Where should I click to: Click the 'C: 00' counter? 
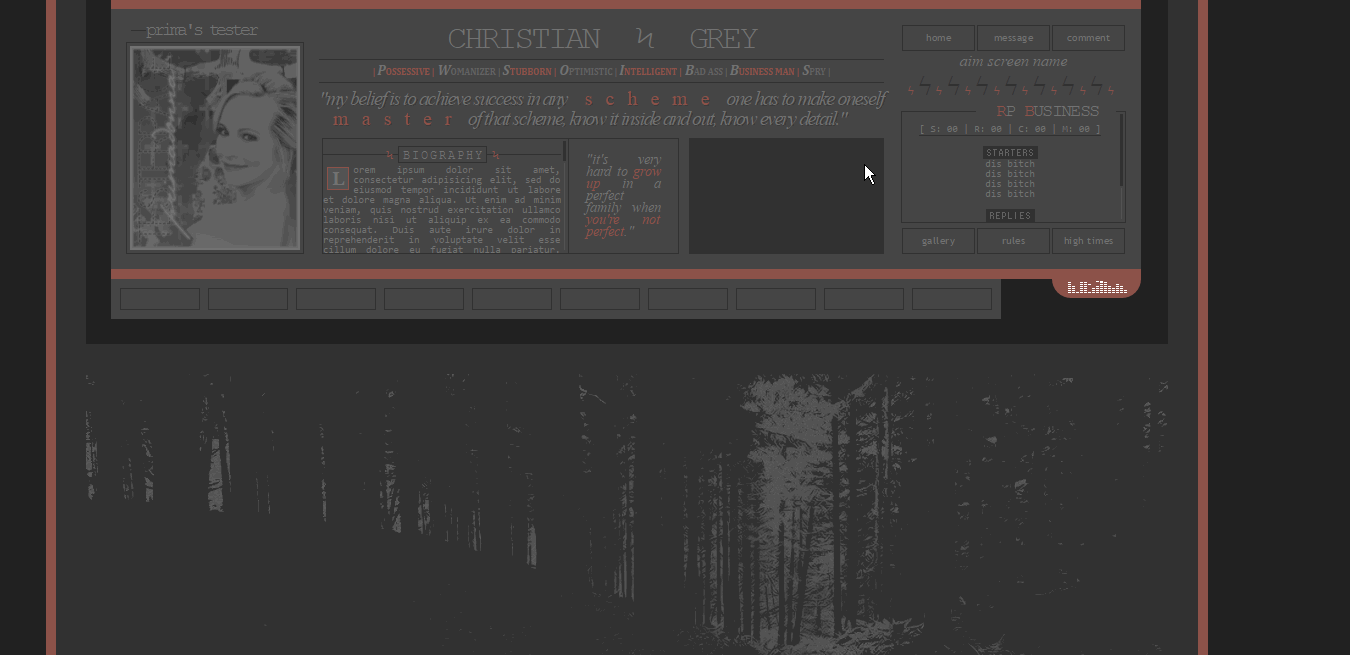pos(1032,129)
